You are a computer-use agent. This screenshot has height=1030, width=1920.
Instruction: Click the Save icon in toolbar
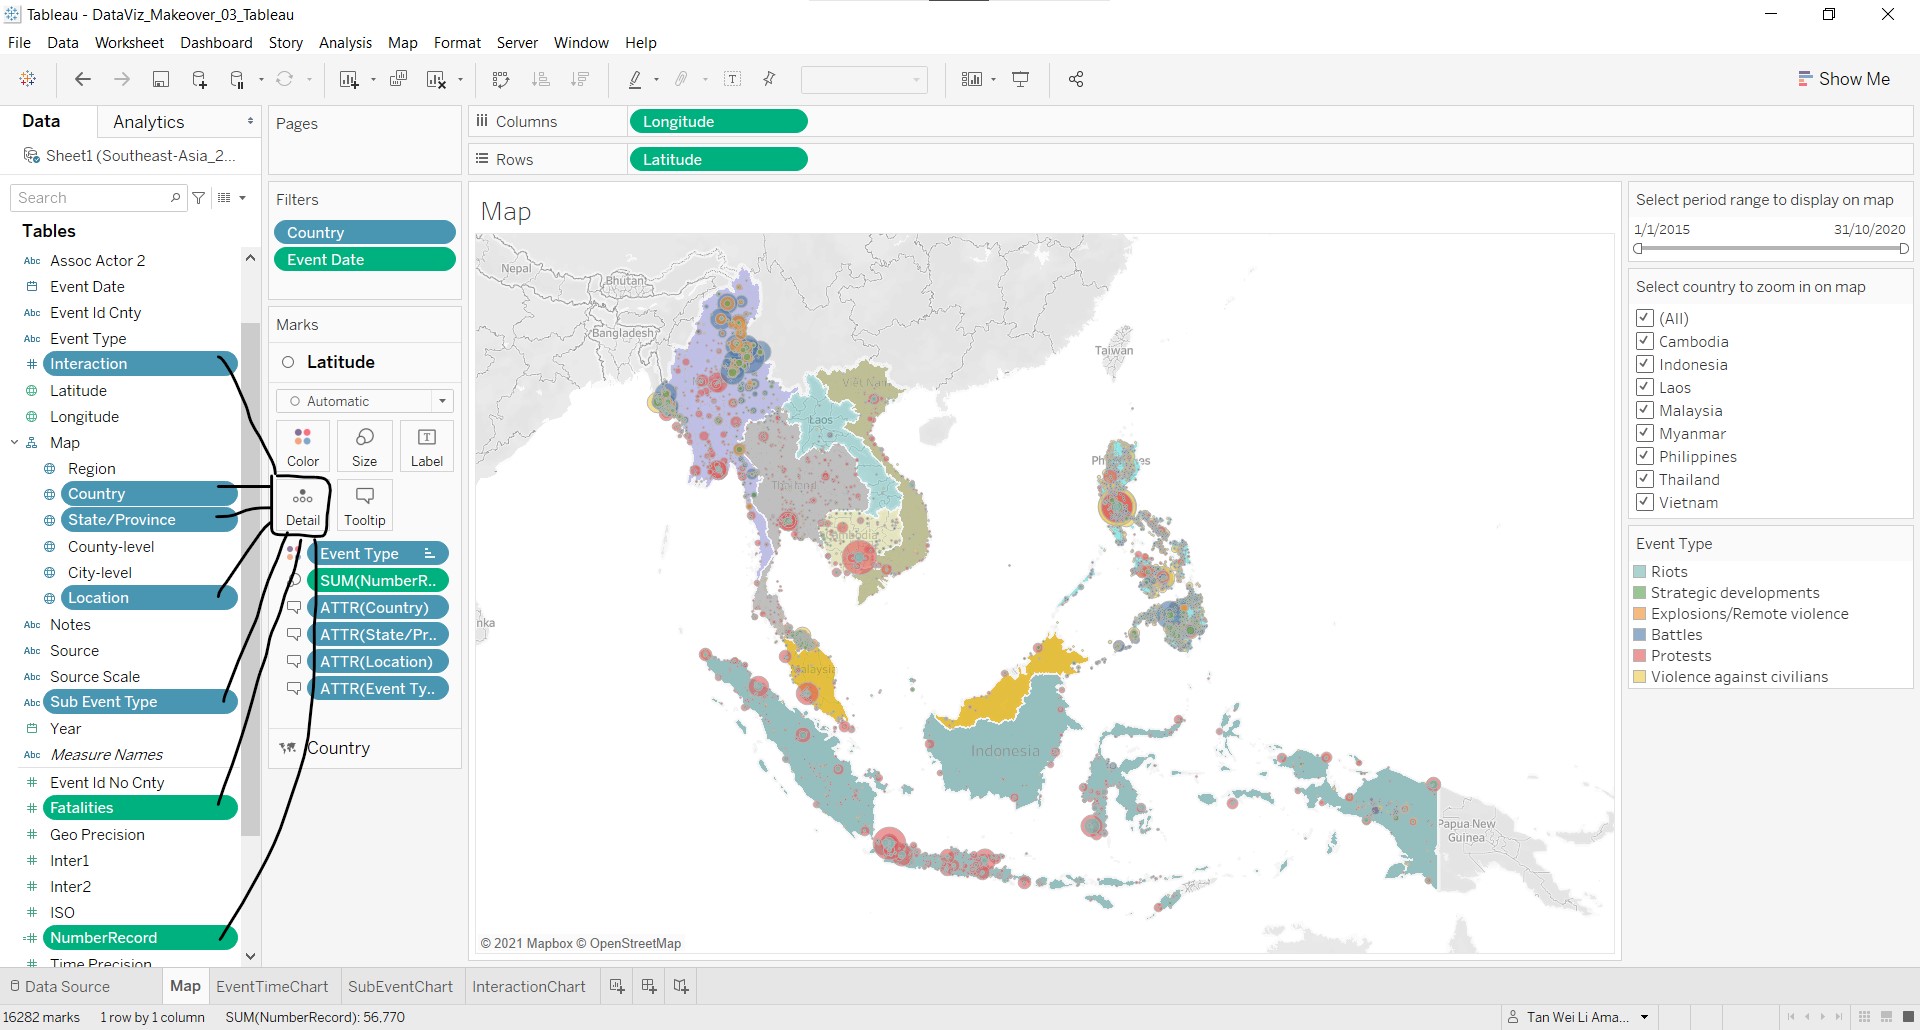pyautogui.click(x=160, y=80)
